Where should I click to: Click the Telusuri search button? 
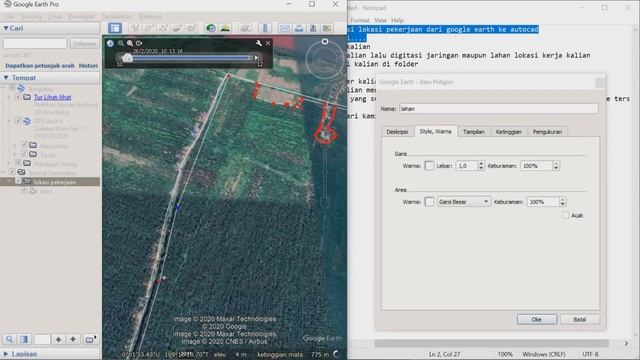tap(84, 43)
